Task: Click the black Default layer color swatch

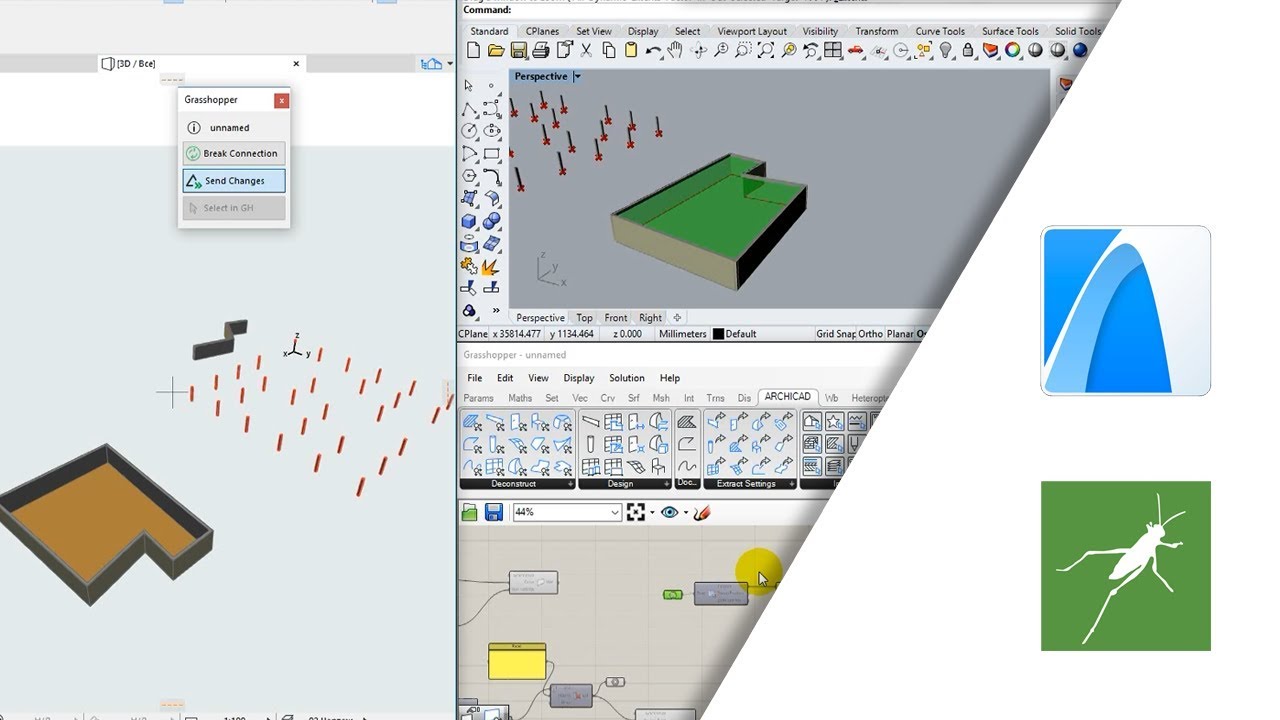Action: point(718,334)
